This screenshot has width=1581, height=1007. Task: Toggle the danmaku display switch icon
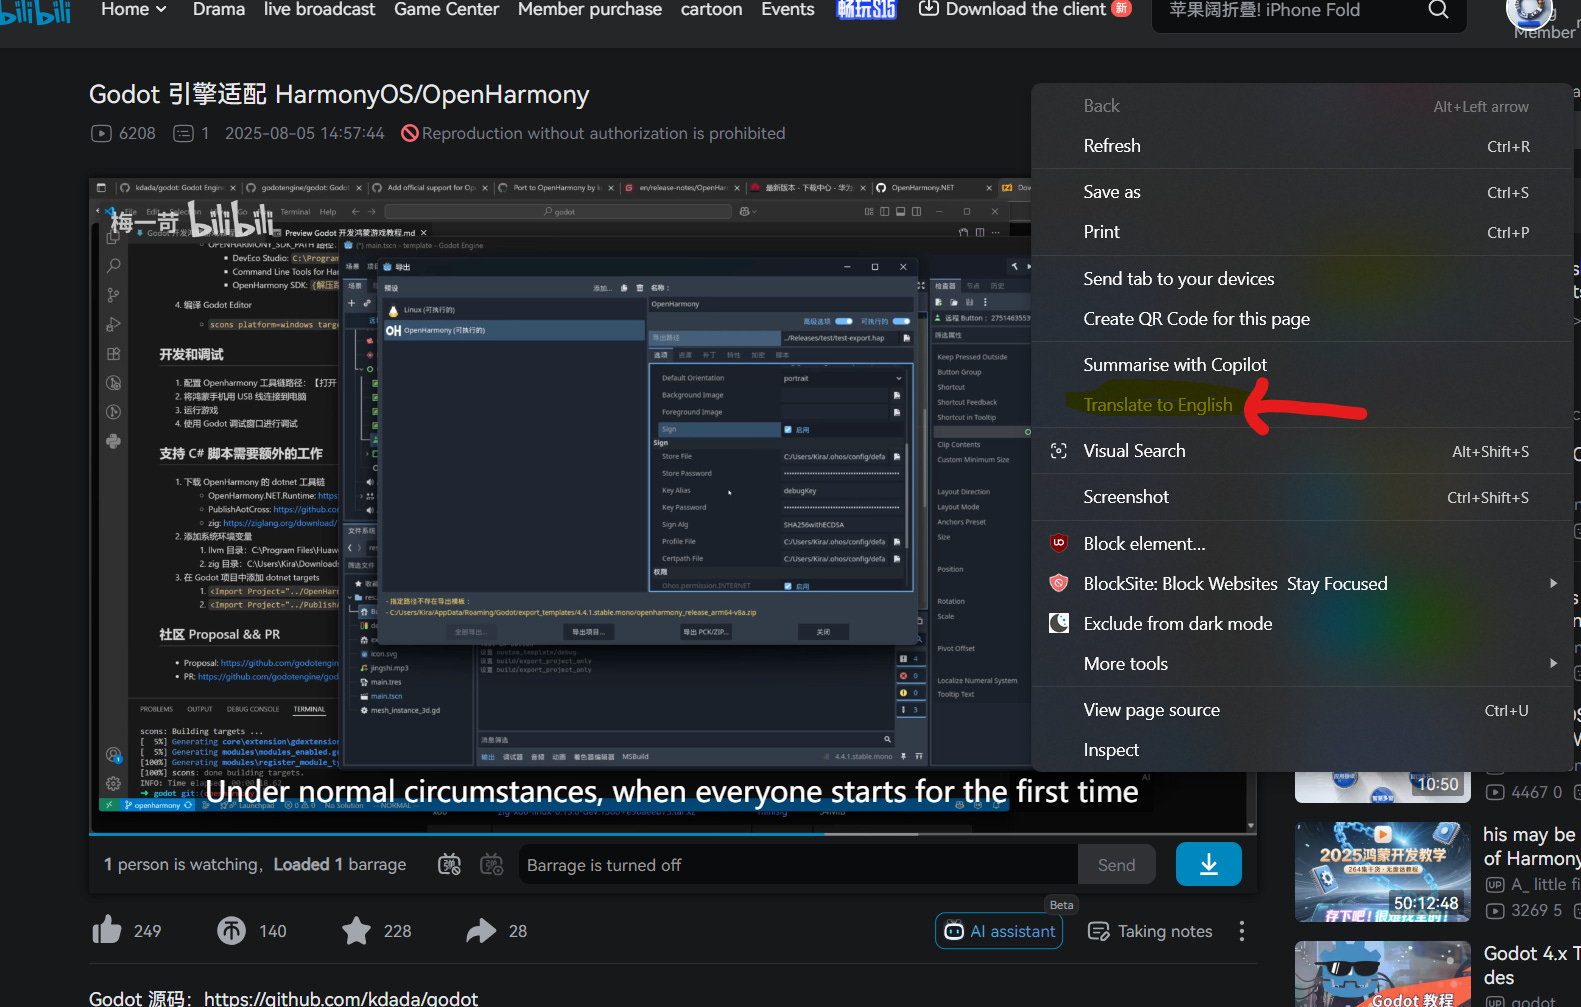pyautogui.click(x=450, y=864)
